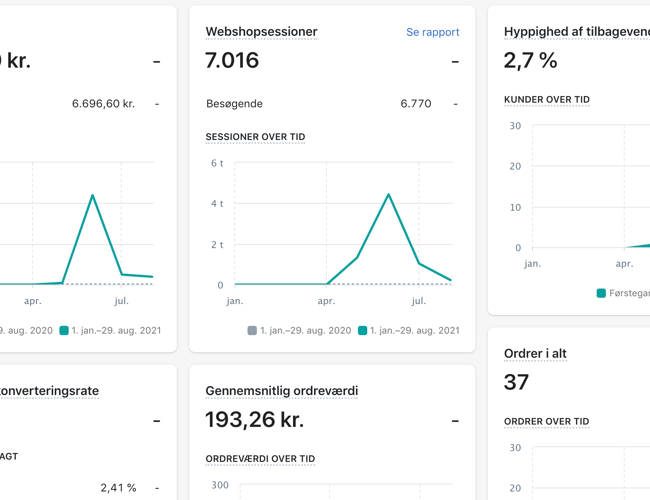Click the Besøgende row label
Image resolution: width=650 pixels, height=500 pixels.
pyautogui.click(x=234, y=104)
